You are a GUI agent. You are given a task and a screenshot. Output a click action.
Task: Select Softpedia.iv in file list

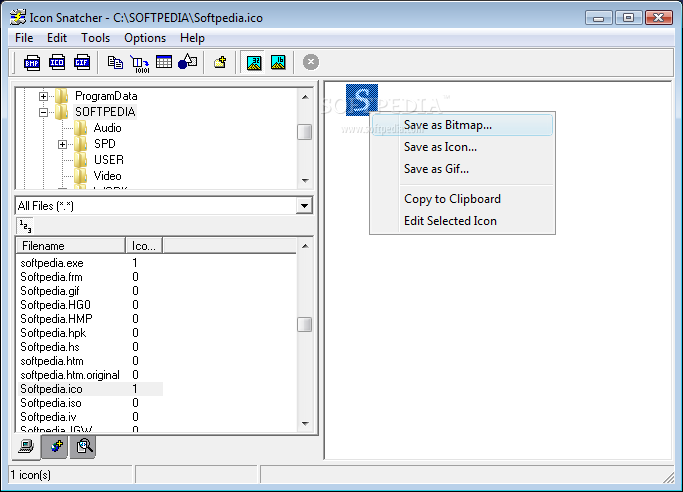48,417
